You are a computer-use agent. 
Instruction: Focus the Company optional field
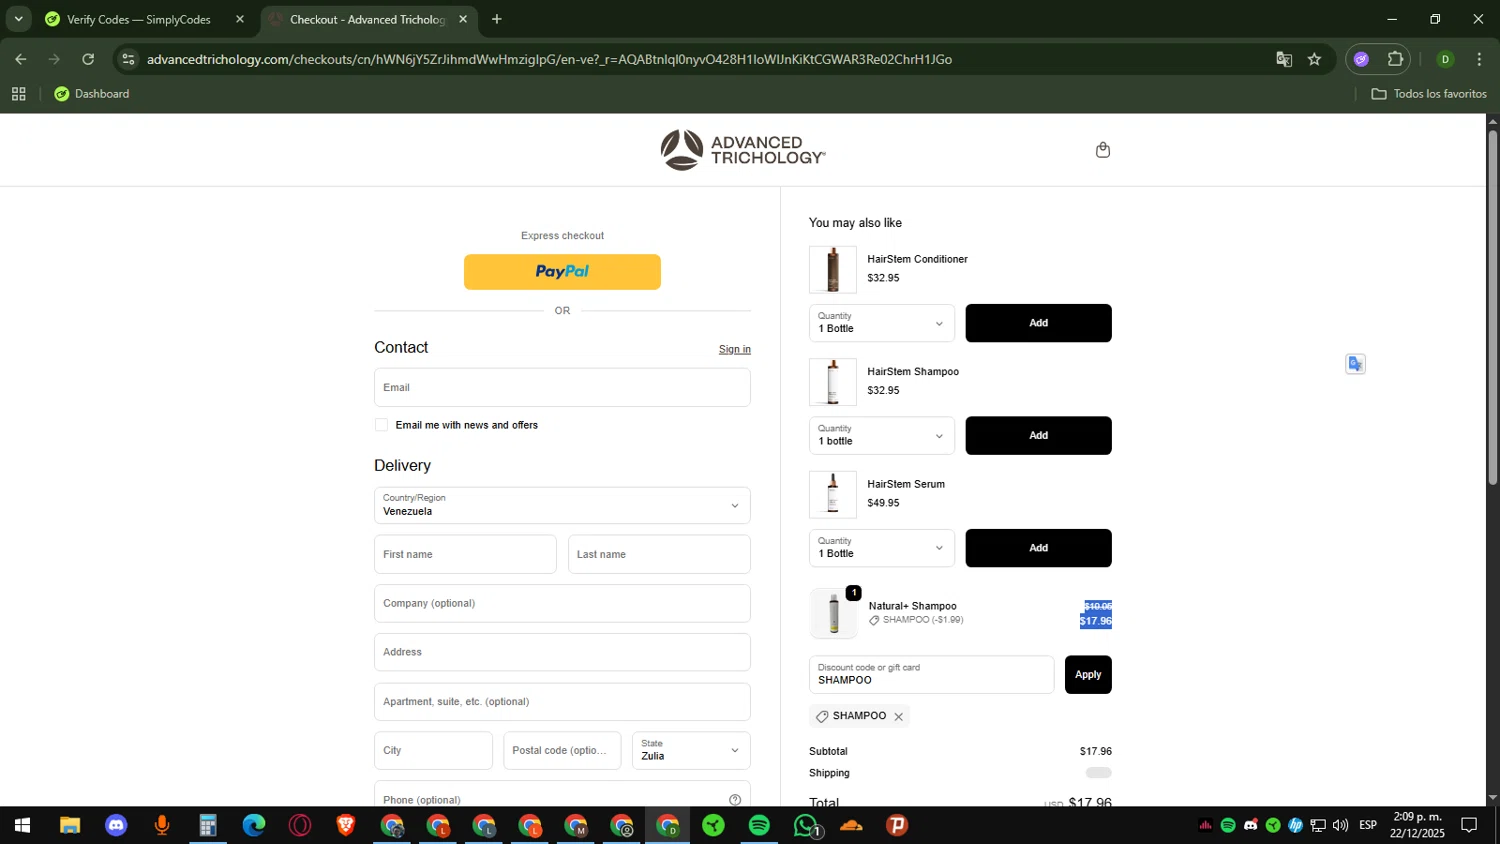click(562, 603)
